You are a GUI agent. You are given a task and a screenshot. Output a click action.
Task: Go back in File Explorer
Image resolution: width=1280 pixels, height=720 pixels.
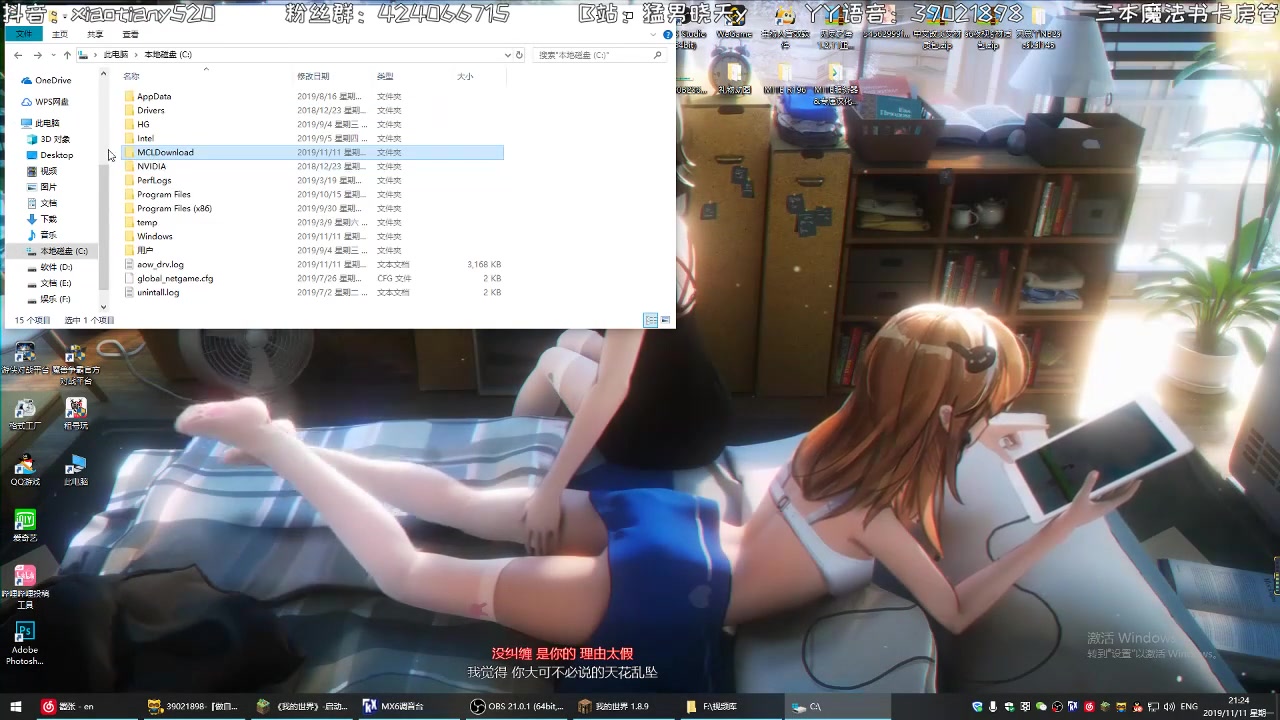pyautogui.click(x=18, y=55)
